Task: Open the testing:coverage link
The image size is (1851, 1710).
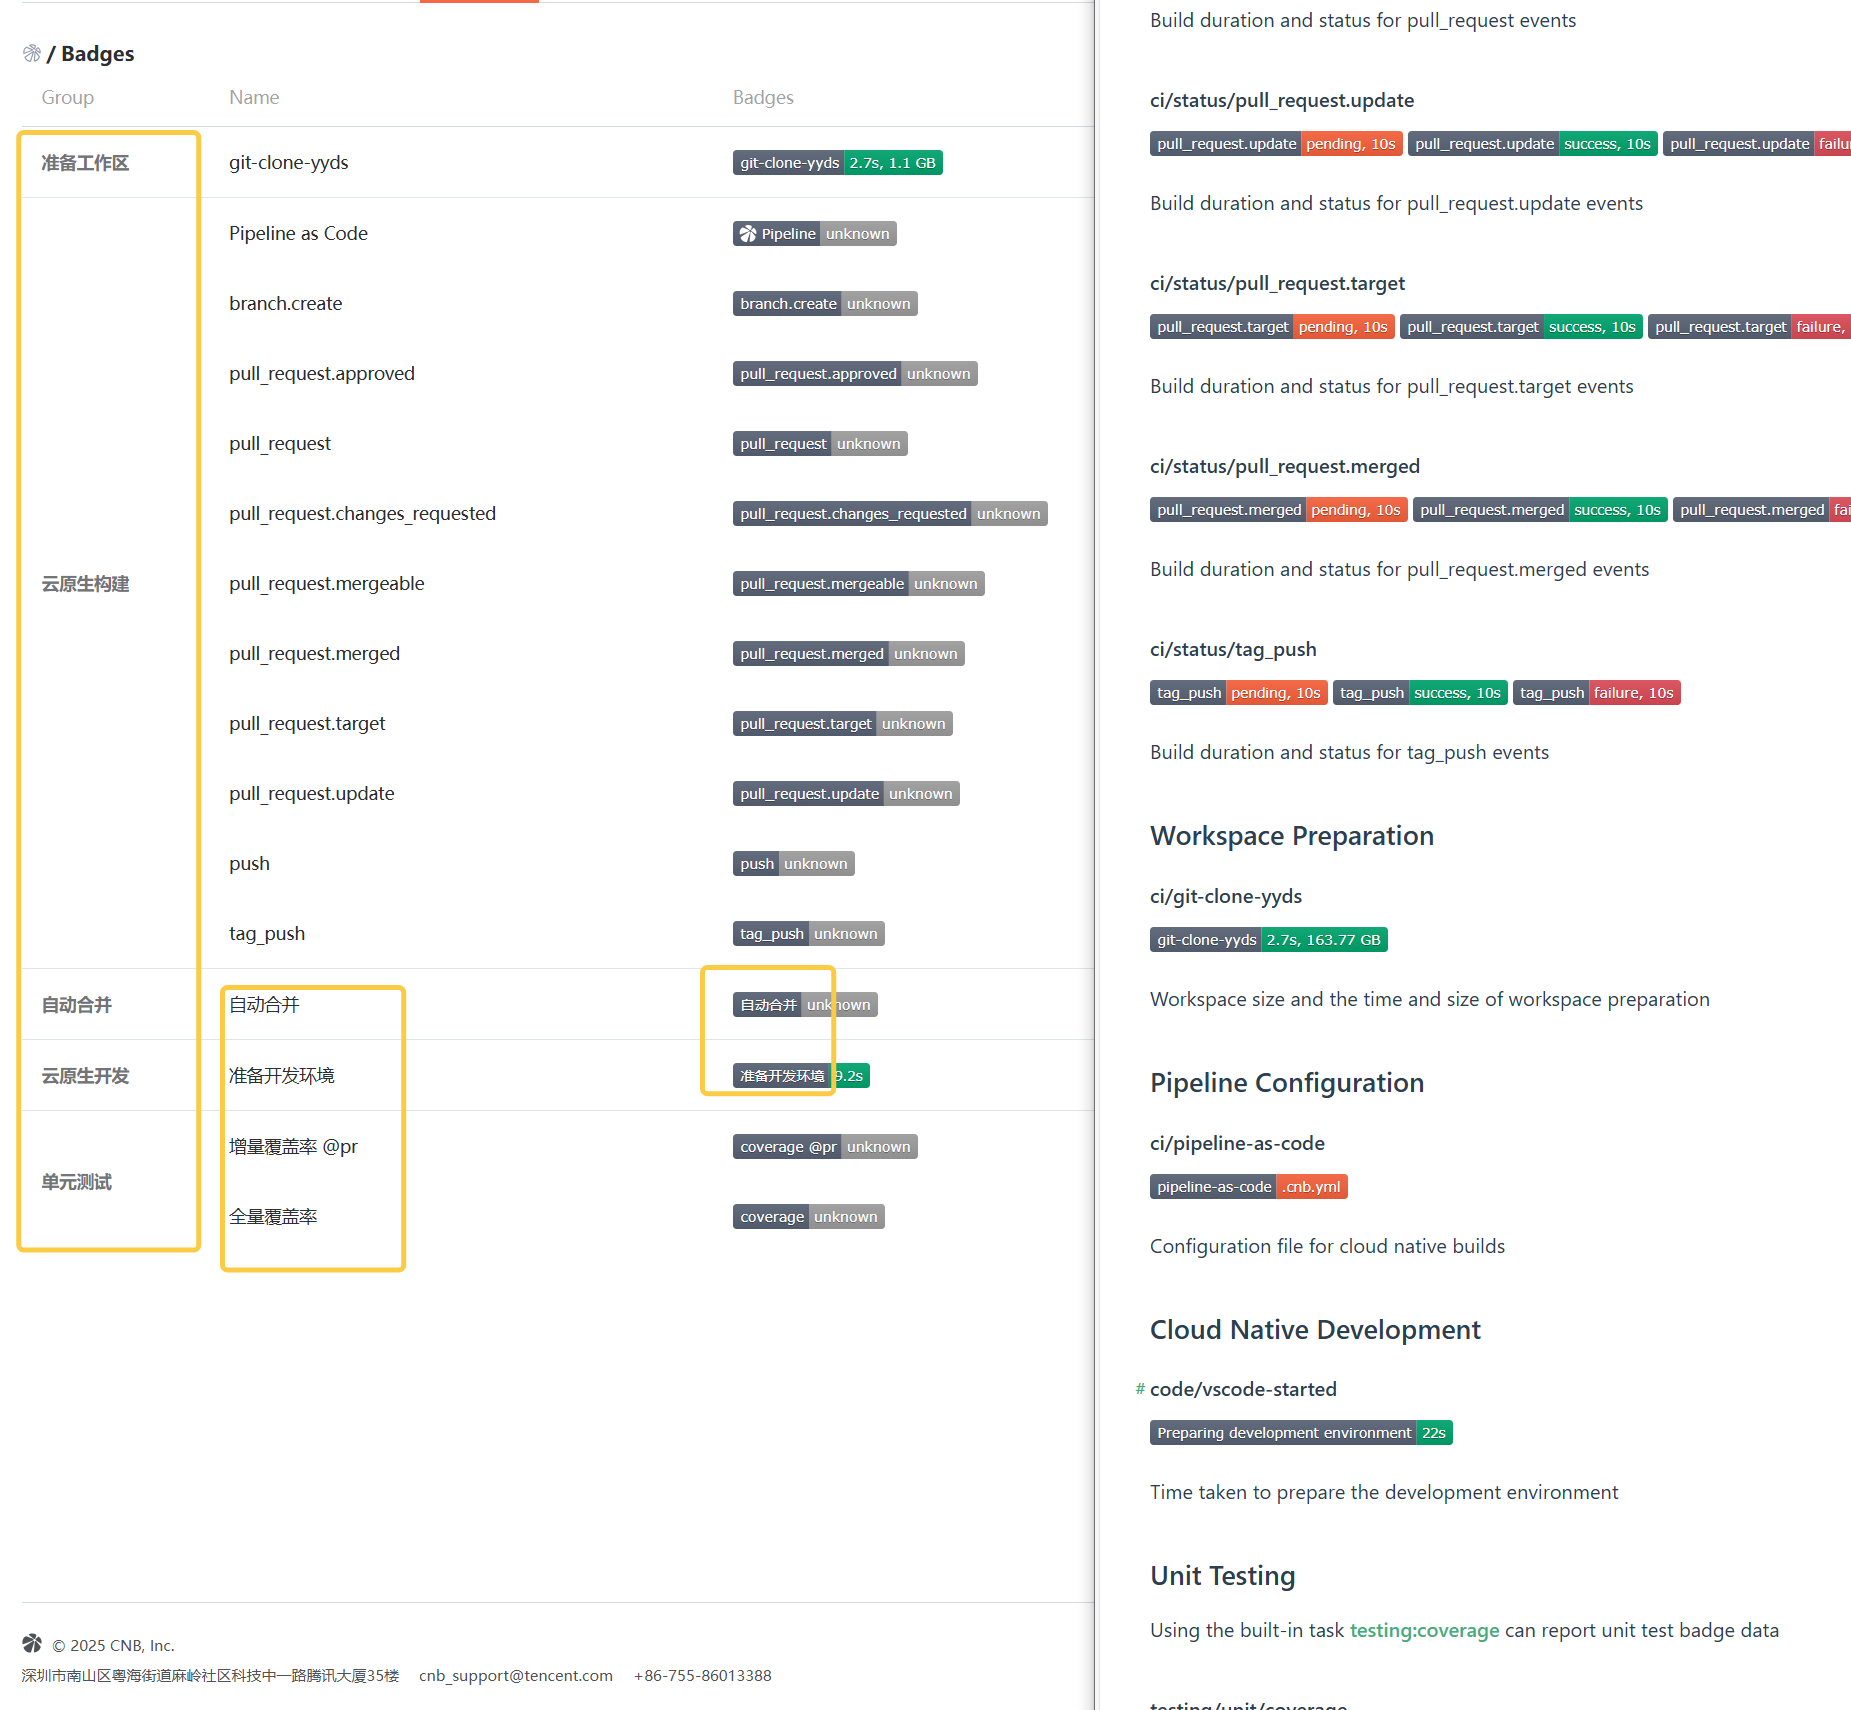Action: click(x=1424, y=1630)
